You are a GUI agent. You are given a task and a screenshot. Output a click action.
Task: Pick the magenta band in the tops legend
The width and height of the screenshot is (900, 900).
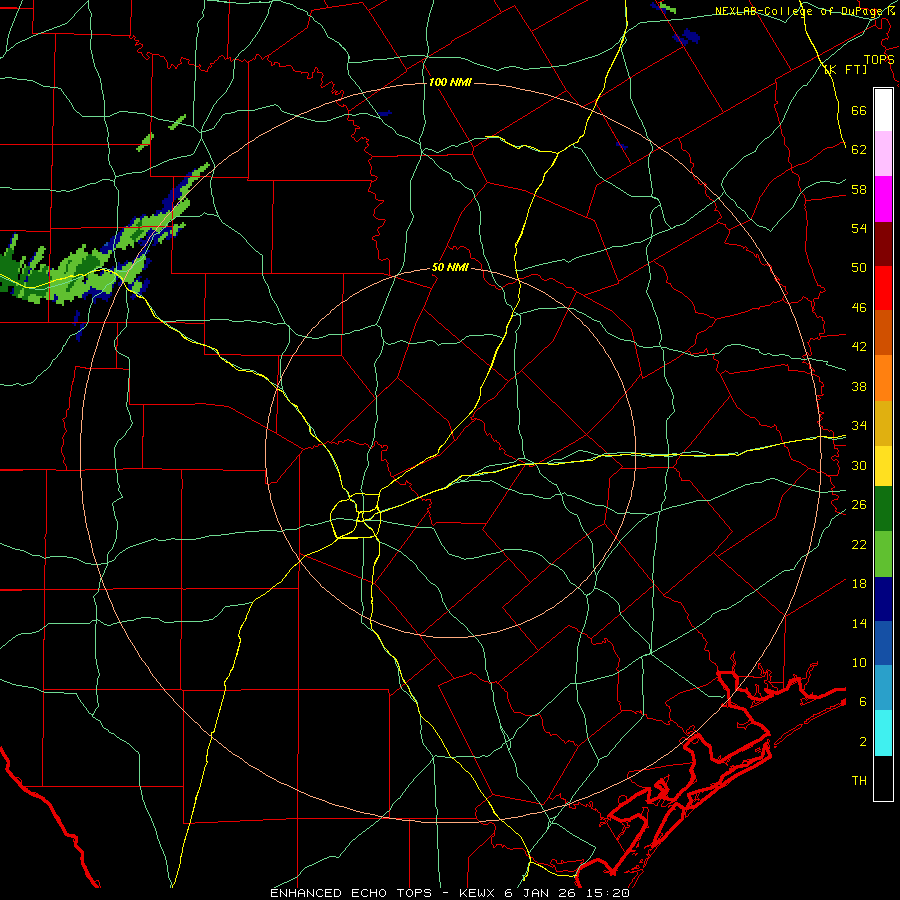[883, 199]
